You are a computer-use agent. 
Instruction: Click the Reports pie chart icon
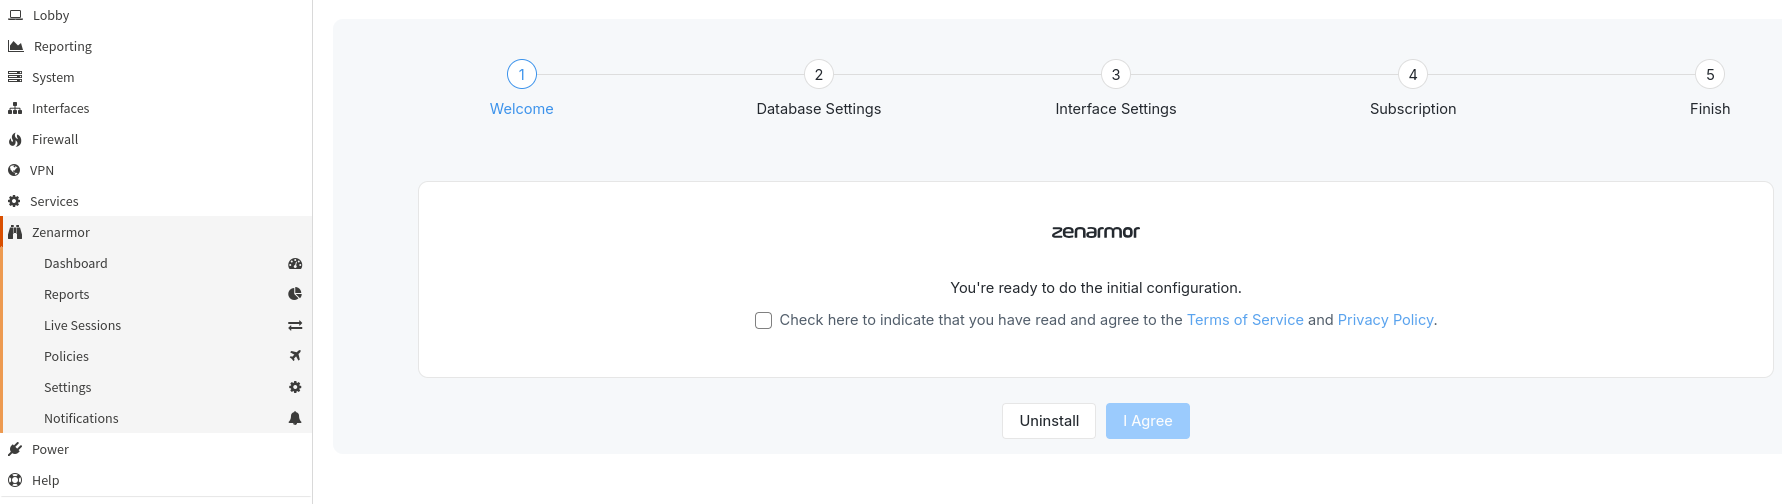tap(295, 294)
